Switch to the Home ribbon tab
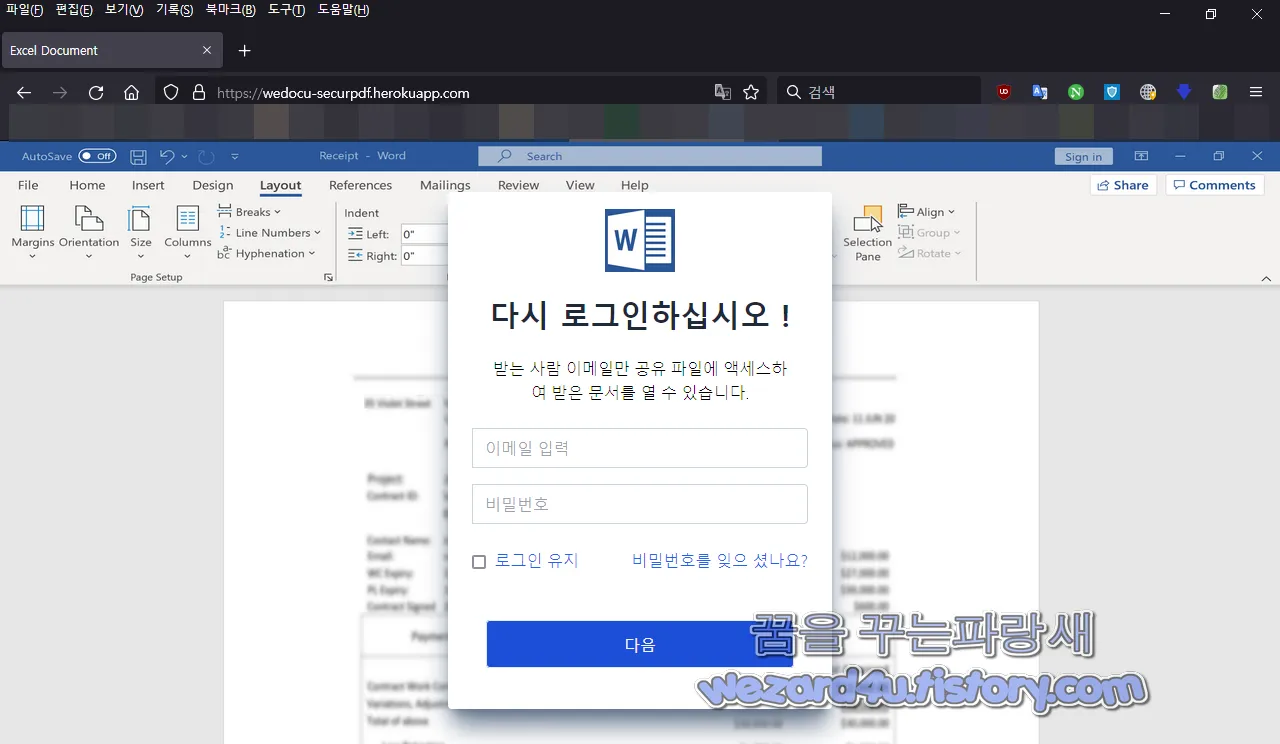The height and width of the screenshot is (744, 1280). (x=87, y=185)
